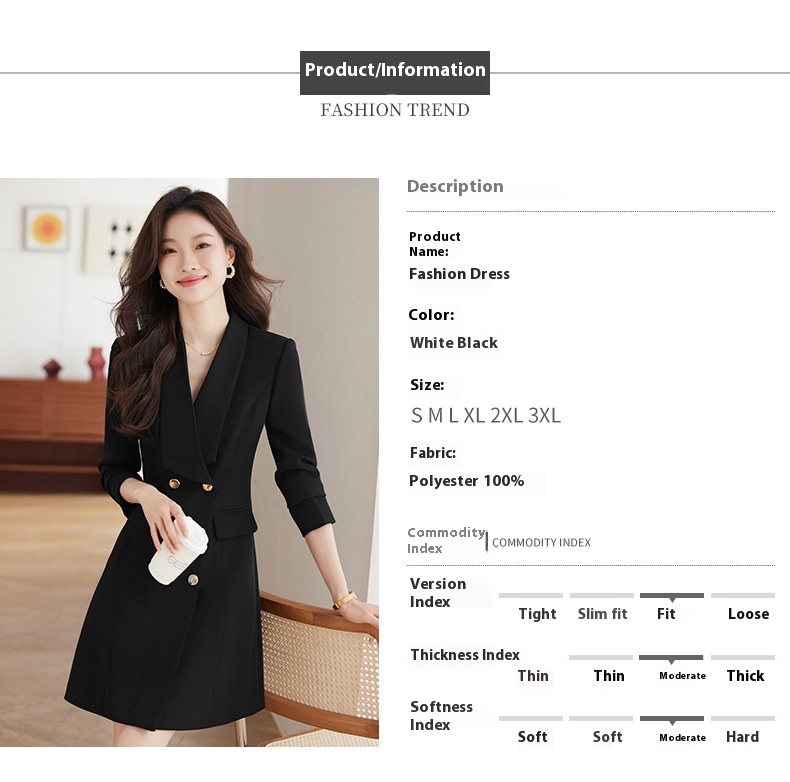Select the Thickness Index row label

(x=465, y=655)
